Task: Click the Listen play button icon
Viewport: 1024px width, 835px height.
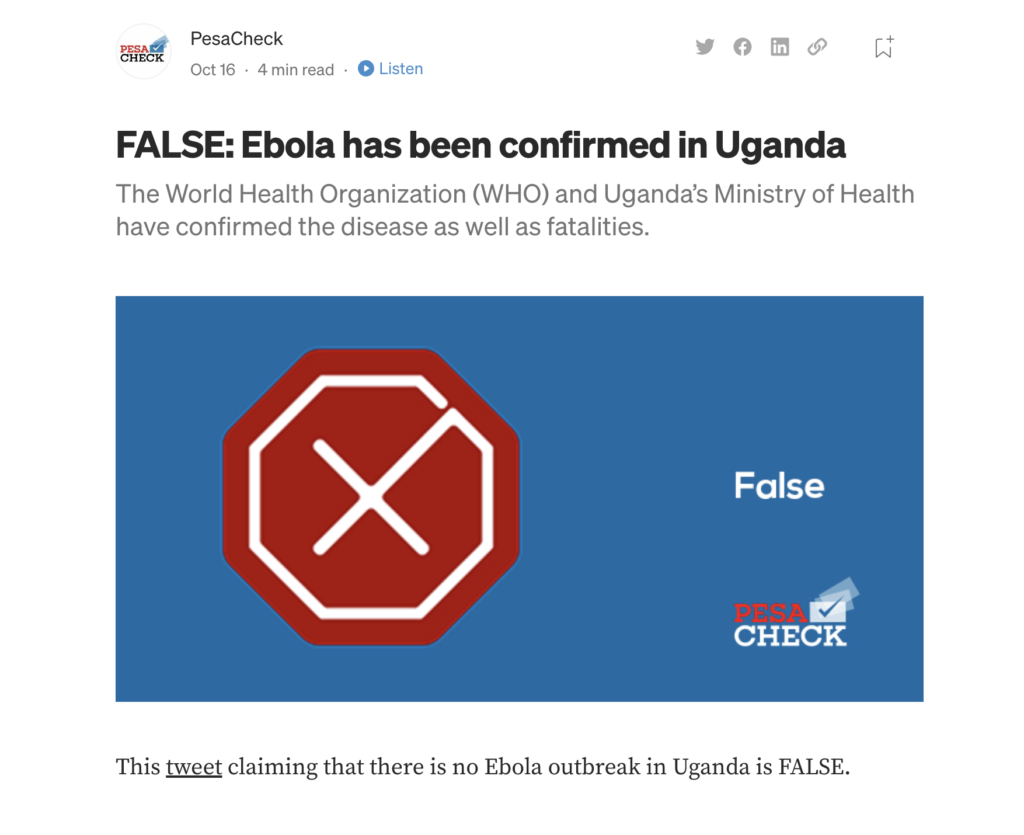Action: [366, 69]
